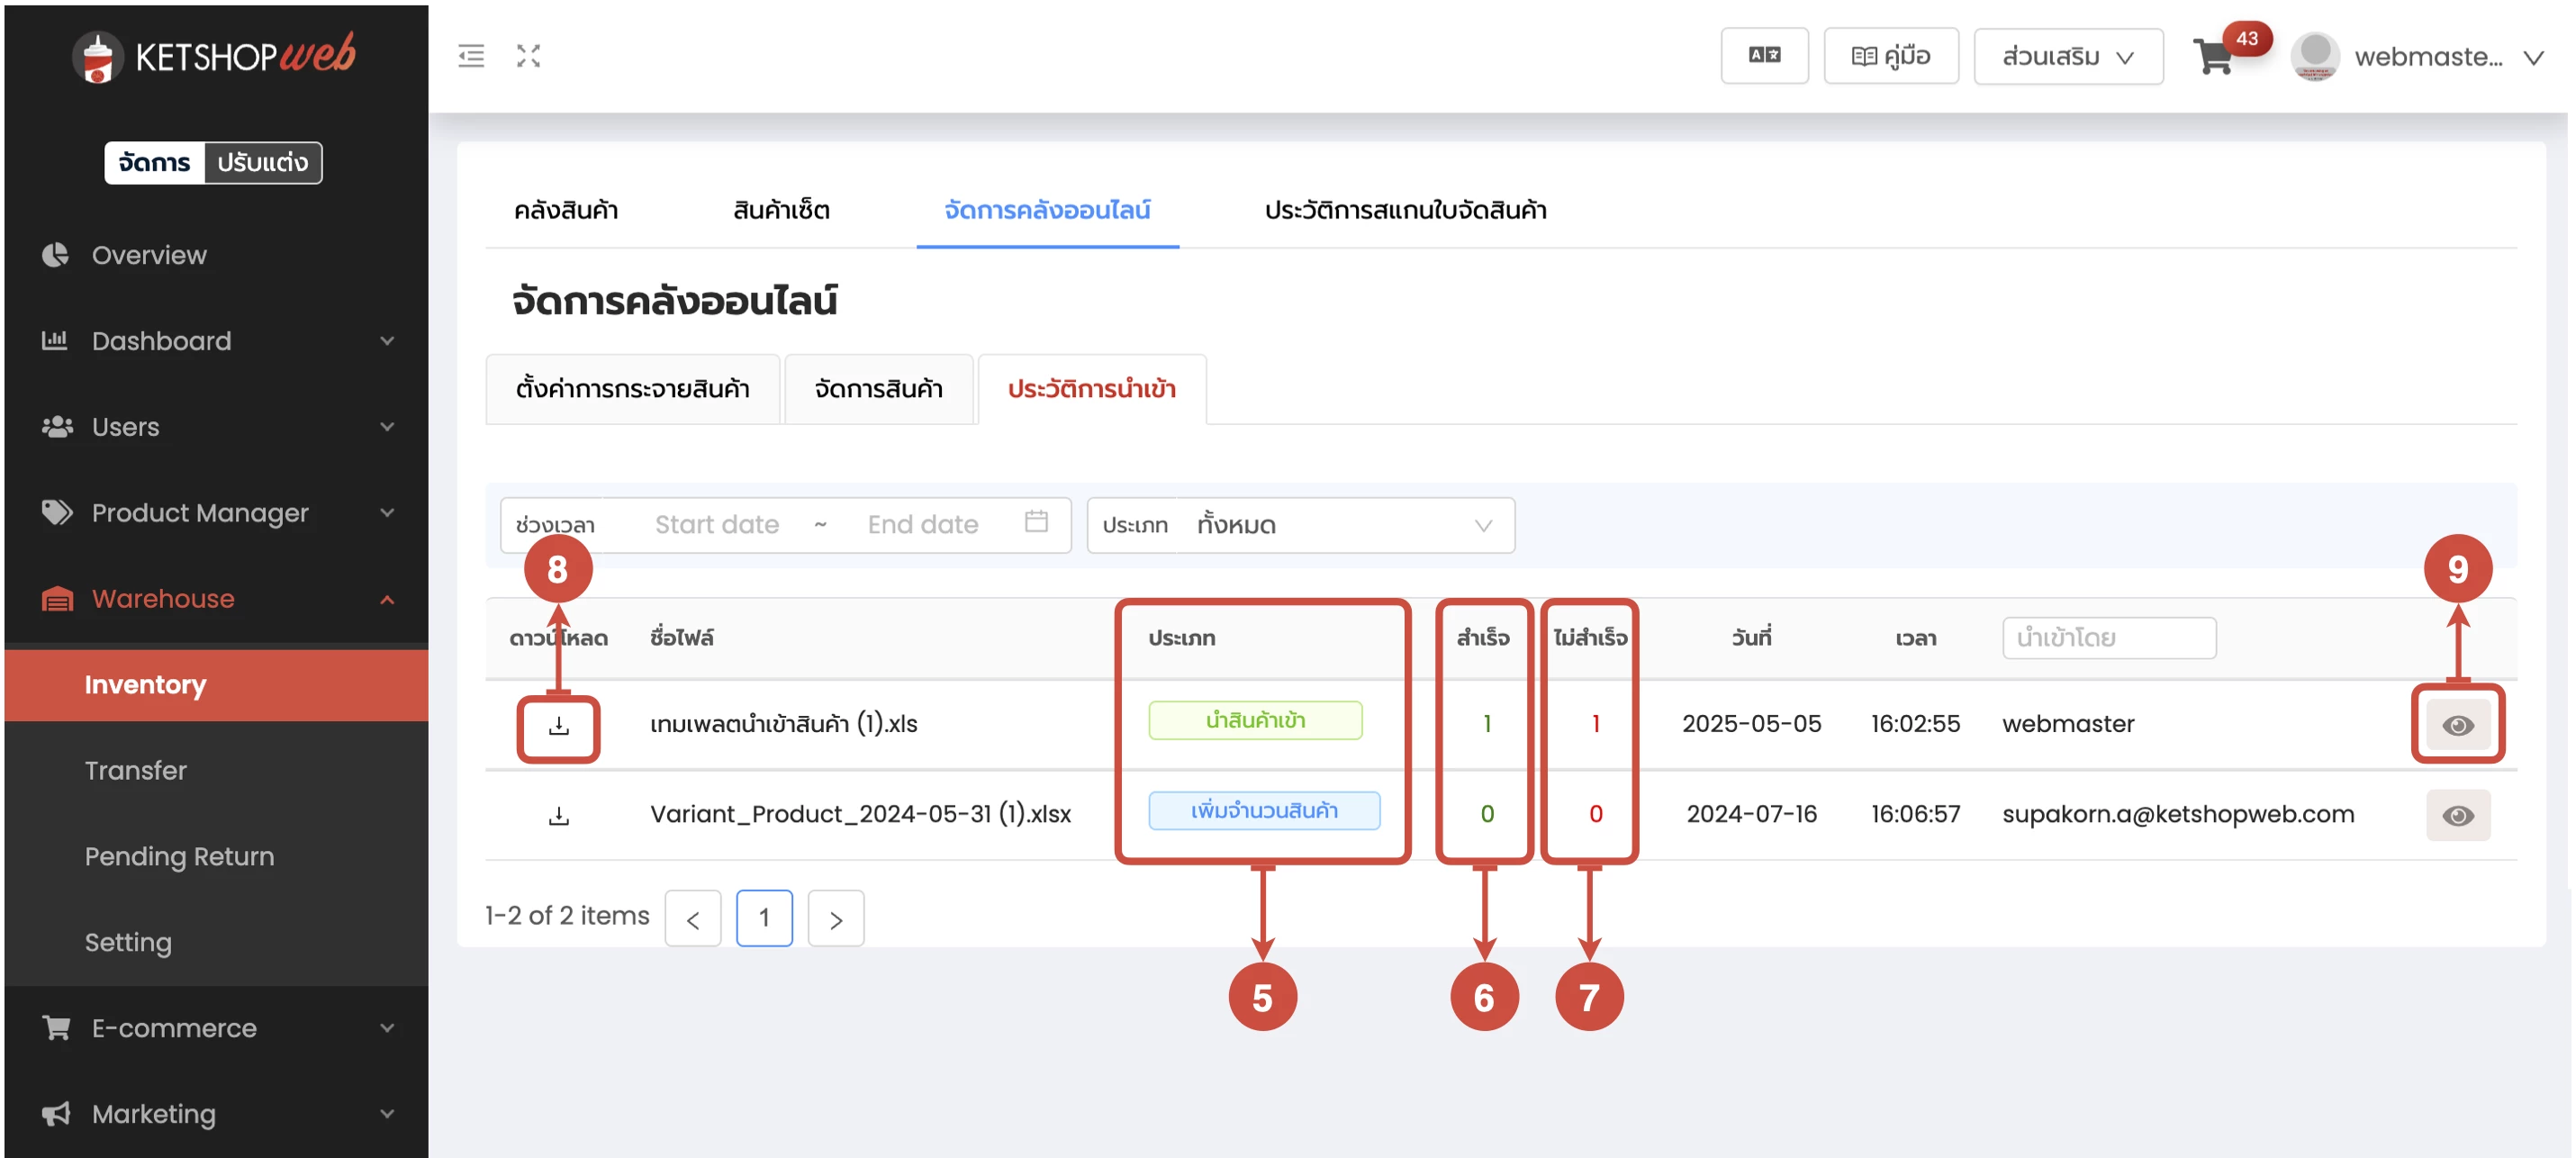Open the จัดการสินค้า sub-tab
The width and height of the screenshot is (2576, 1158).
[878, 389]
